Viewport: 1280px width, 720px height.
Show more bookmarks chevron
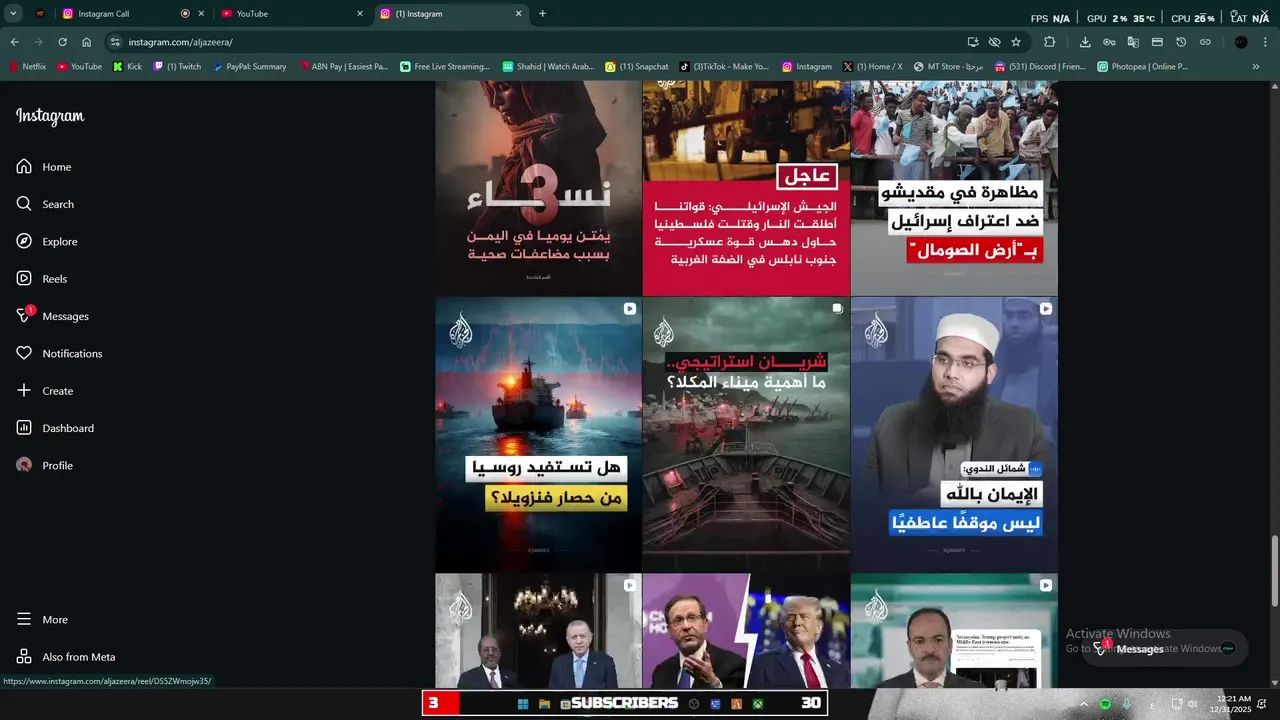pos(1256,67)
